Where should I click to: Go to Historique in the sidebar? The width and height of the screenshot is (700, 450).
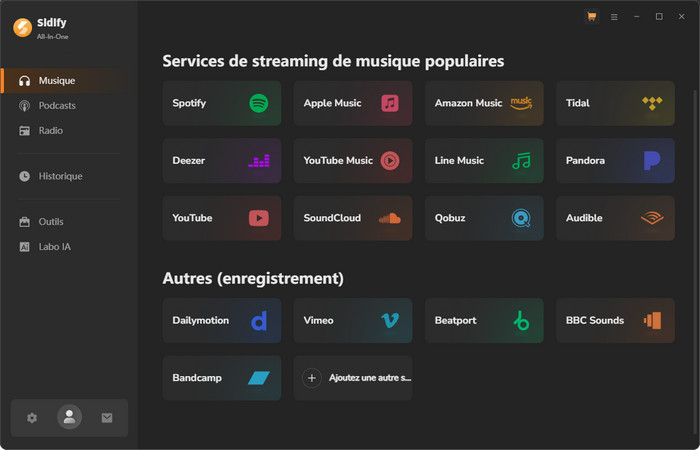pos(60,176)
